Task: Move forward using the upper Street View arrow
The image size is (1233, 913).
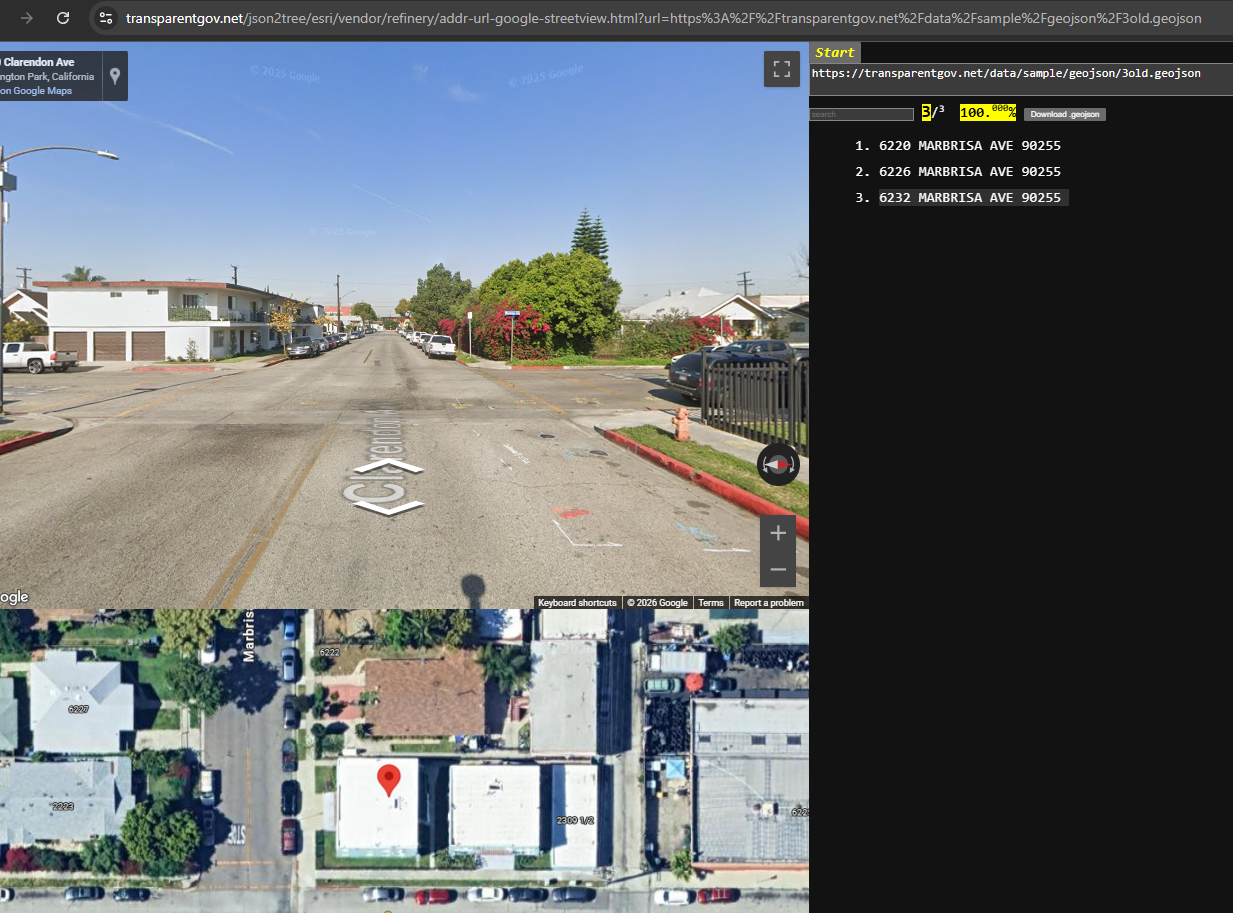Action: (388, 467)
